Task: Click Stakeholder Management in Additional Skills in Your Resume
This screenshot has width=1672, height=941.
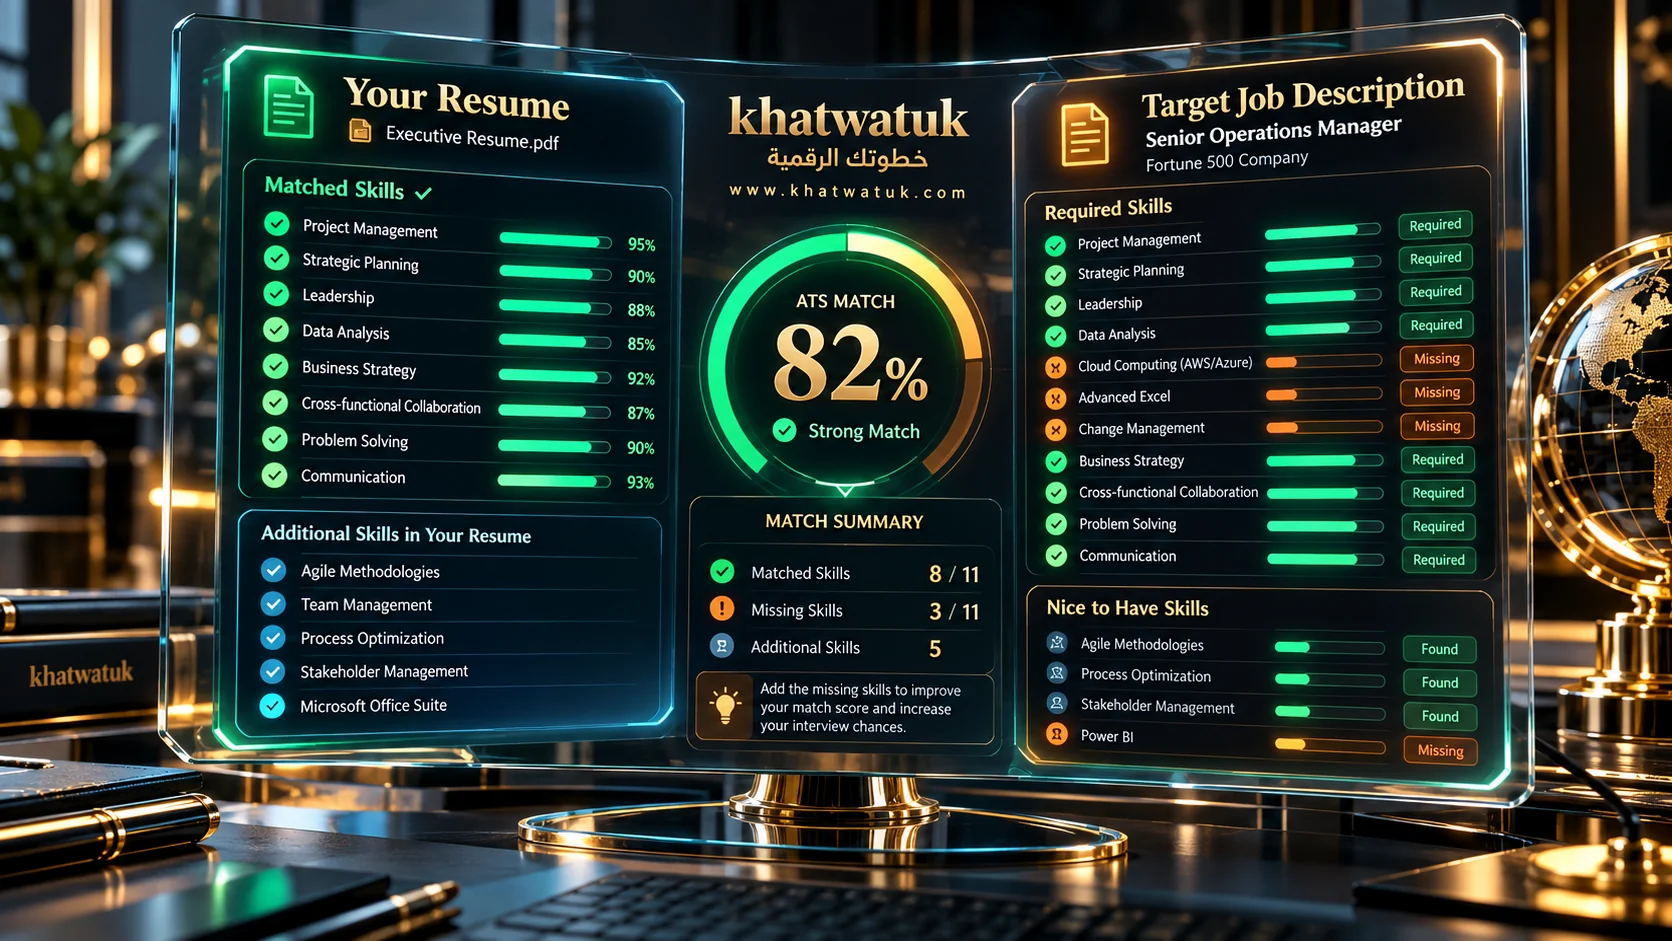Action: [384, 671]
